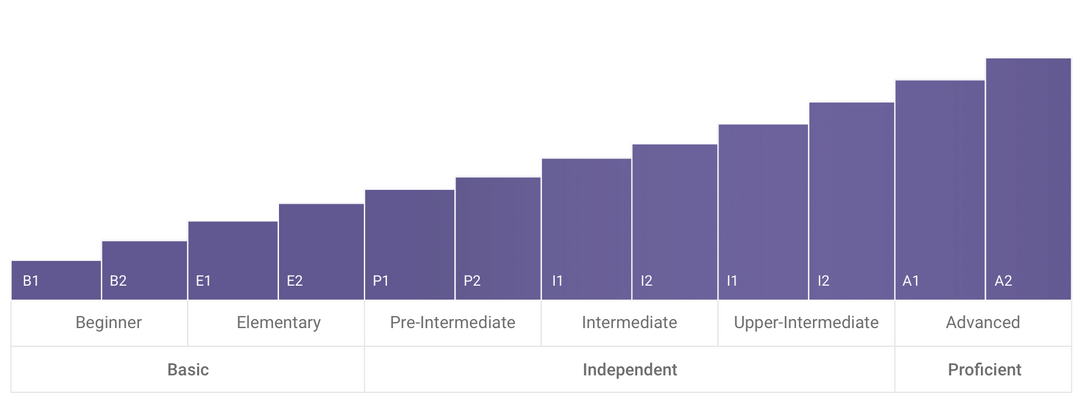Select the E2 level bar

pyautogui.click(x=321, y=251)
